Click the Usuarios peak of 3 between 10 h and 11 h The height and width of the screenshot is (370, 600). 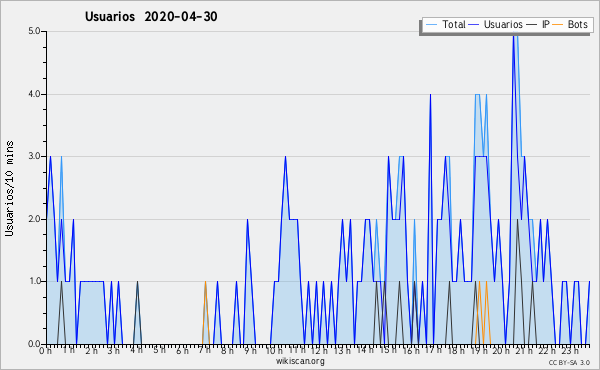(285, 157)
